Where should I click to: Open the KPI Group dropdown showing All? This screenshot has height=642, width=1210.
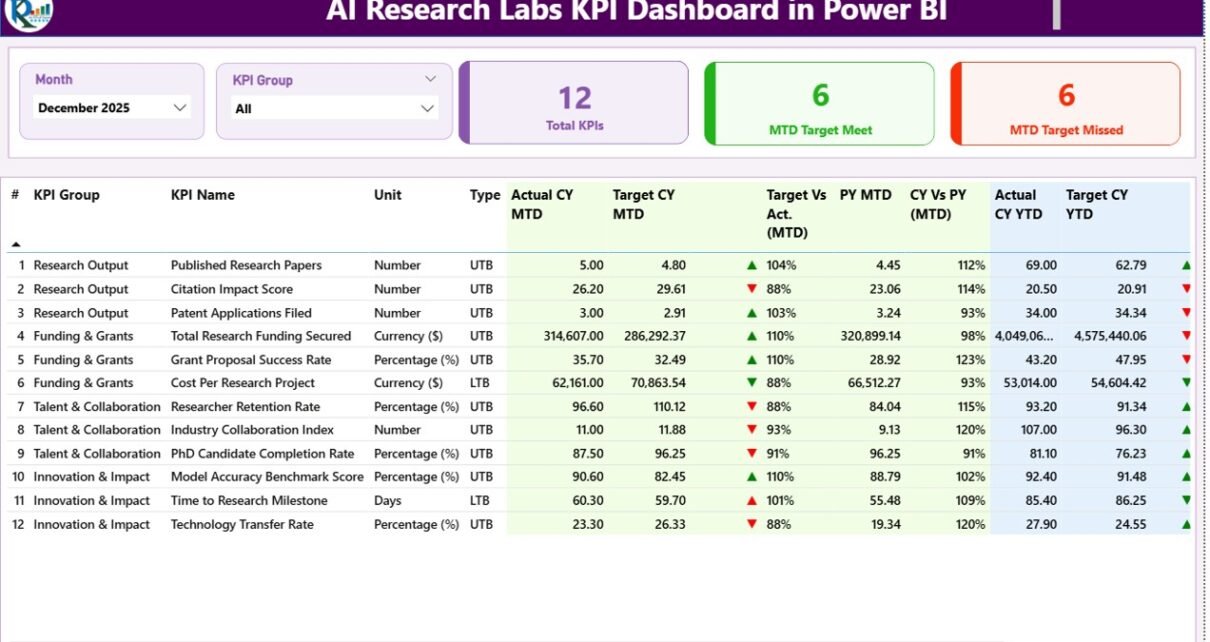(x=334, y=109)
